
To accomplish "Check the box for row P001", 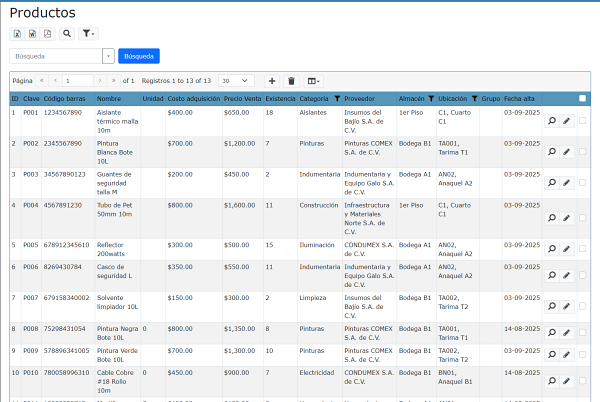I will pos(582,122).
